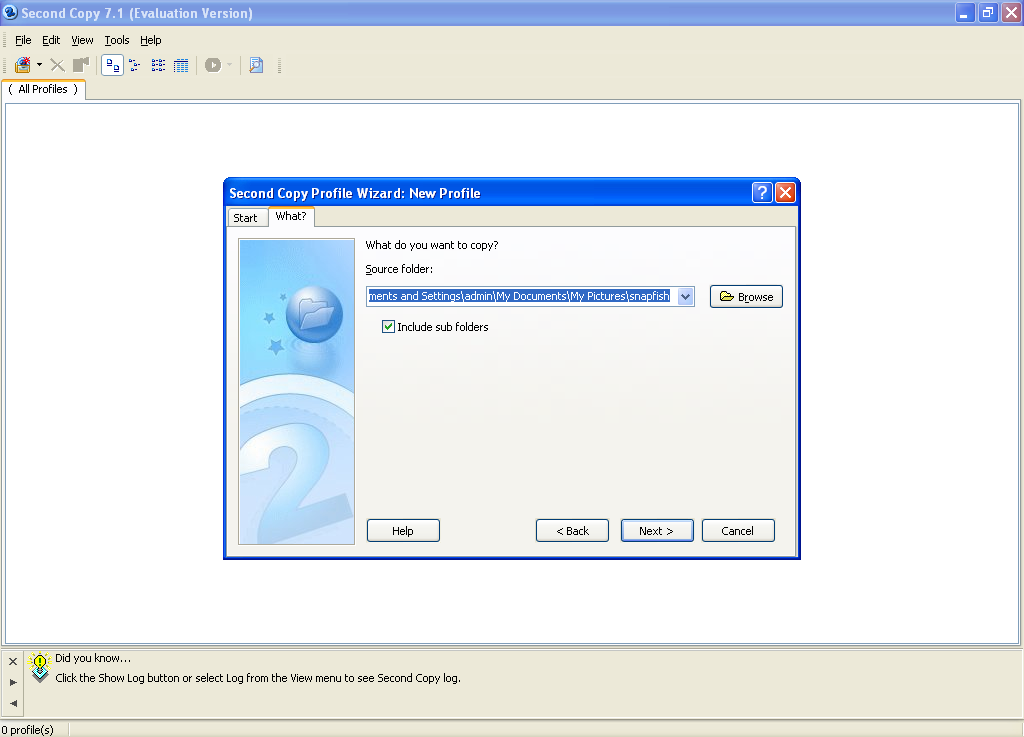Click the wizard's question mark help icon
The height and width of the screenshot is (737, 1024).
point(762,193)
